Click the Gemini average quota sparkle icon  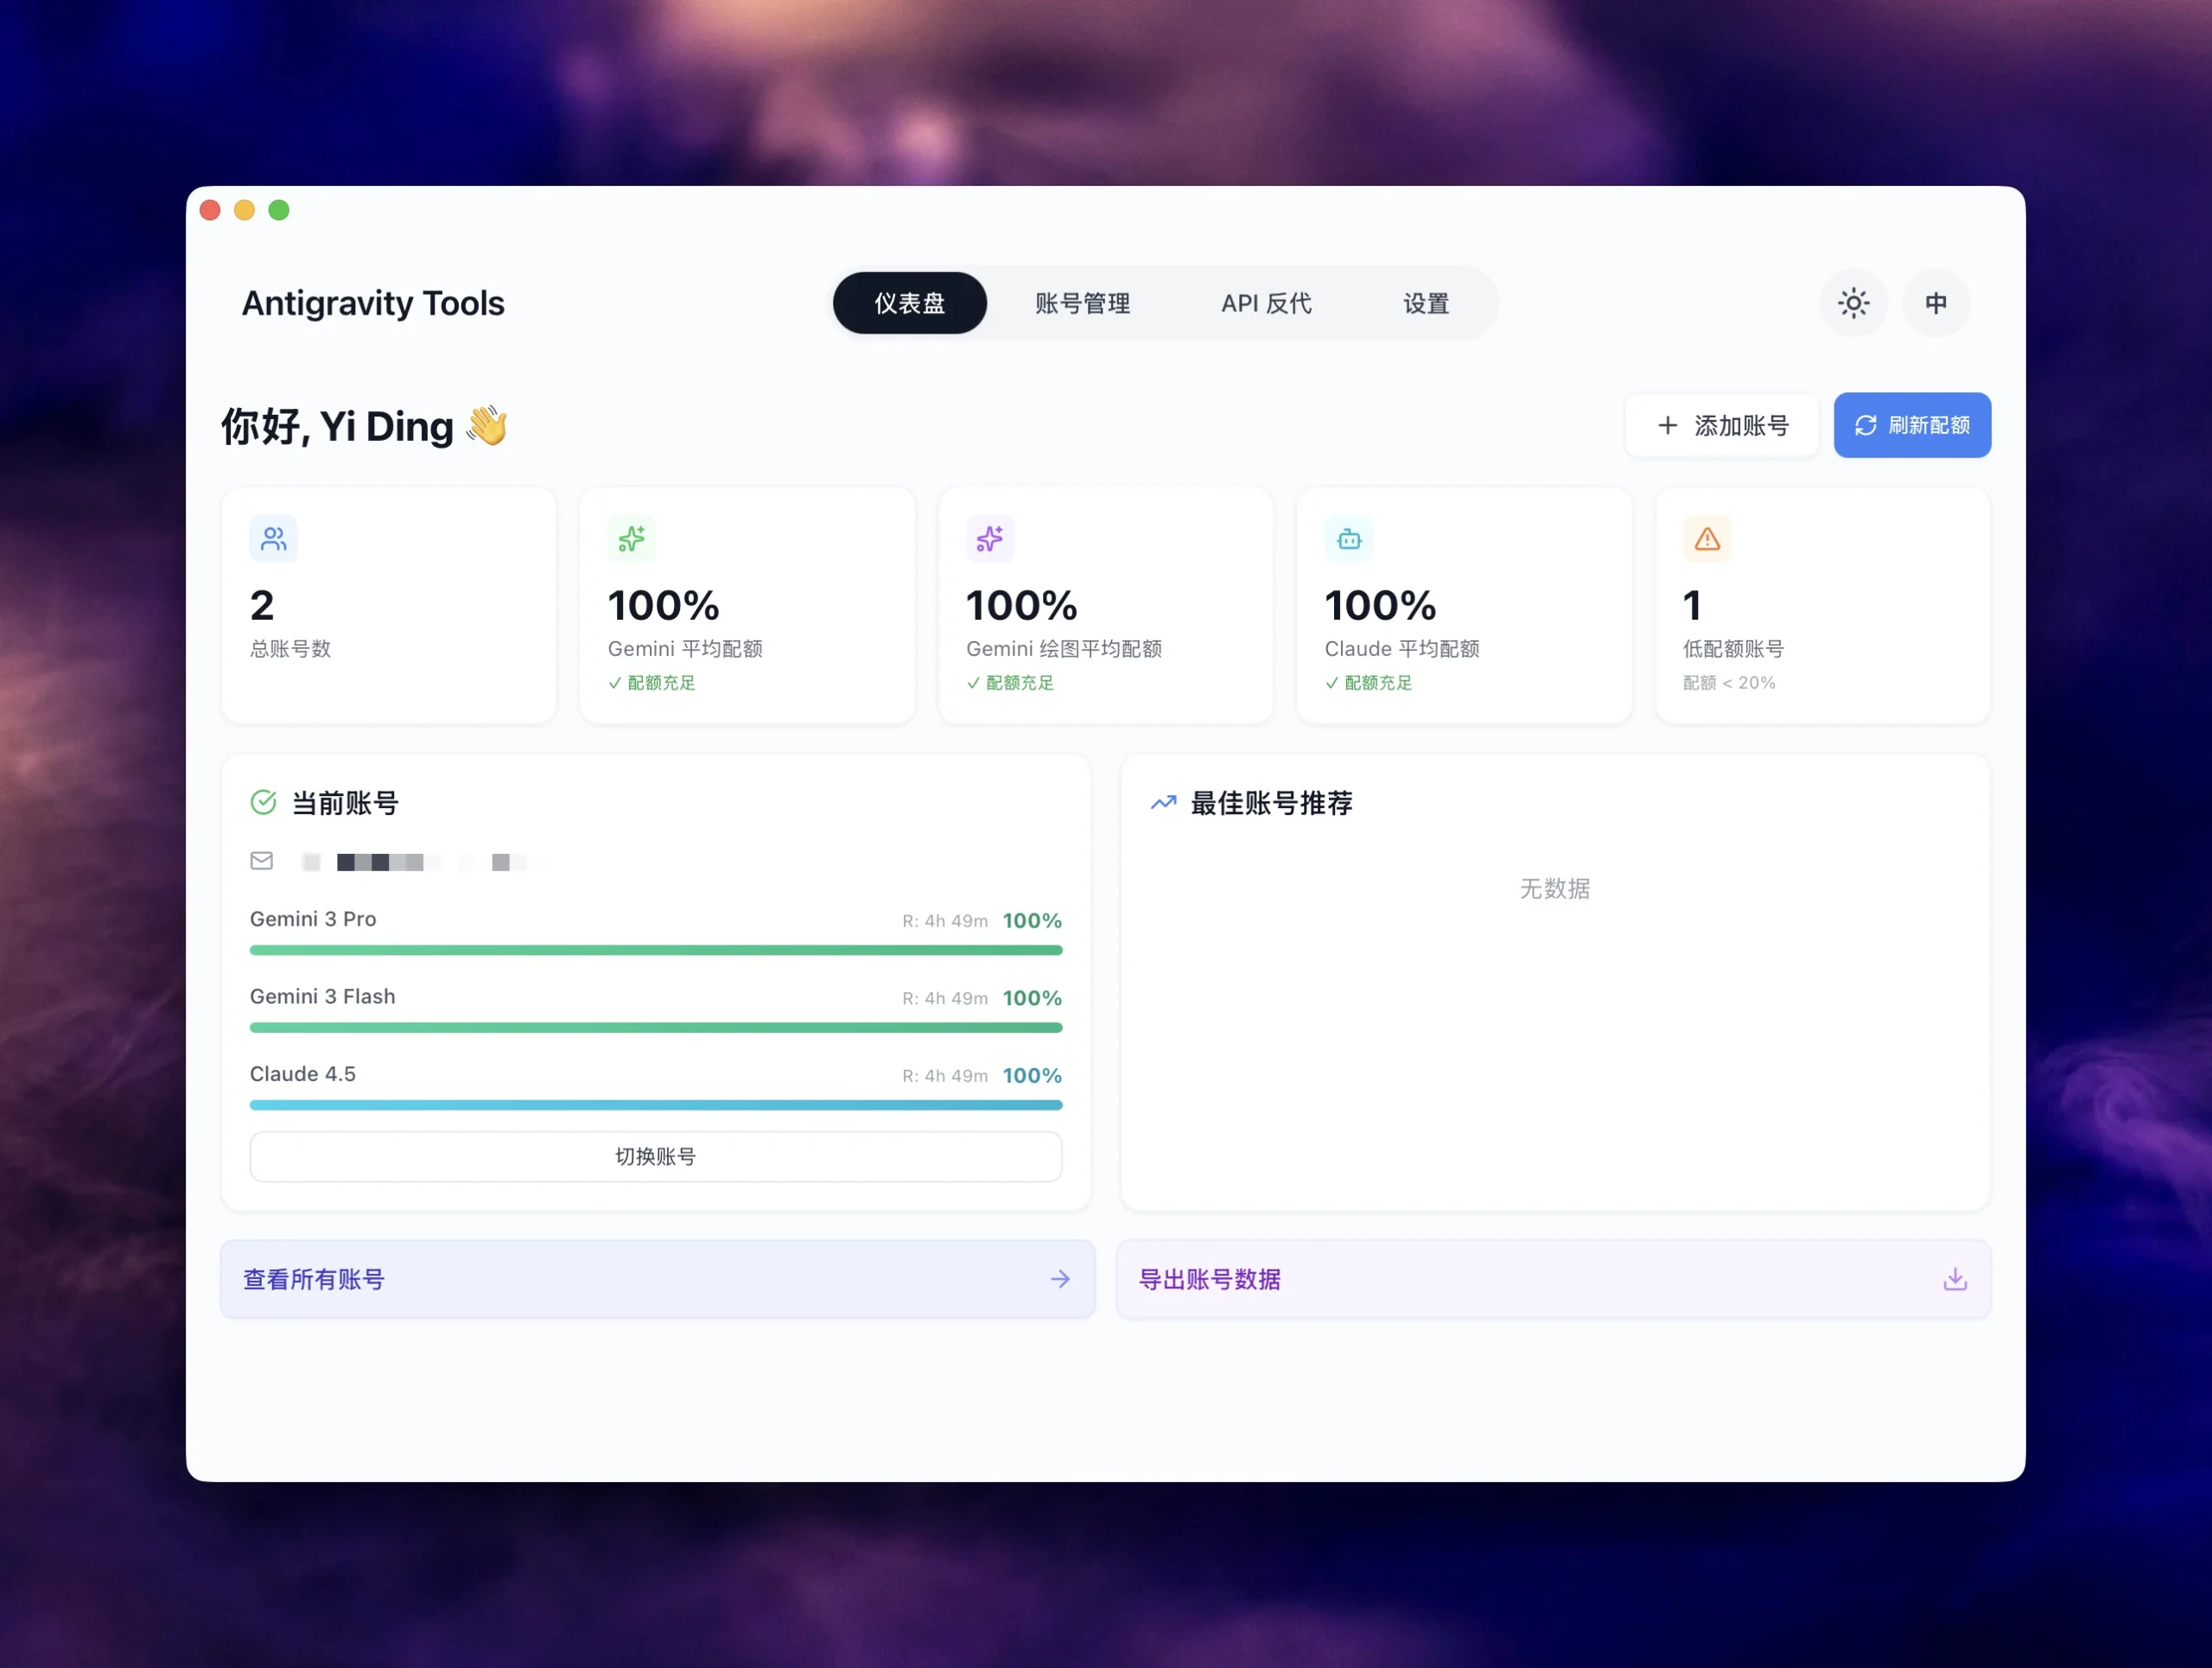click(631, 538)
